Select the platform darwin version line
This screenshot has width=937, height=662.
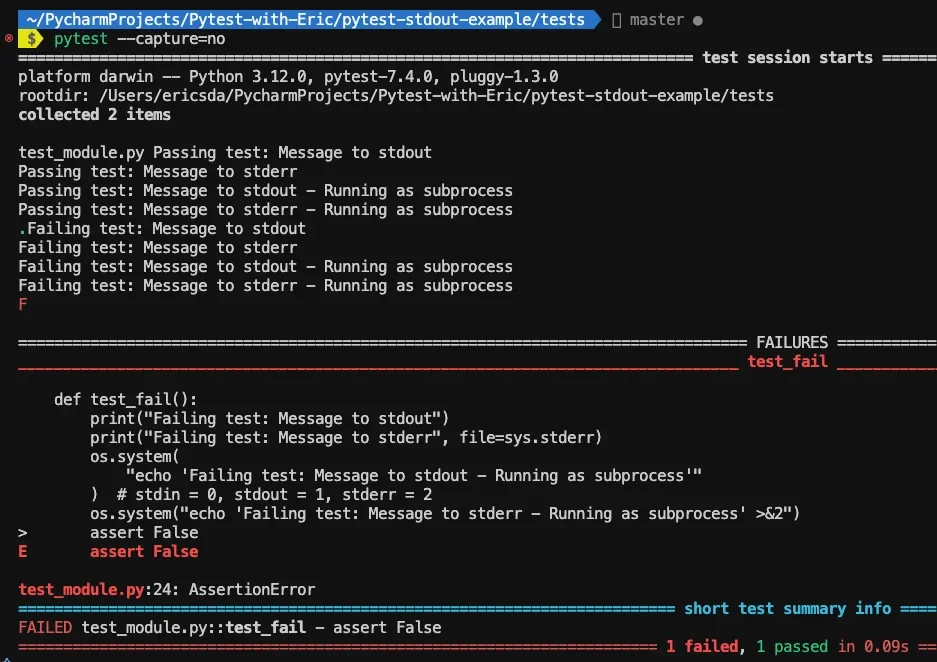289,77
